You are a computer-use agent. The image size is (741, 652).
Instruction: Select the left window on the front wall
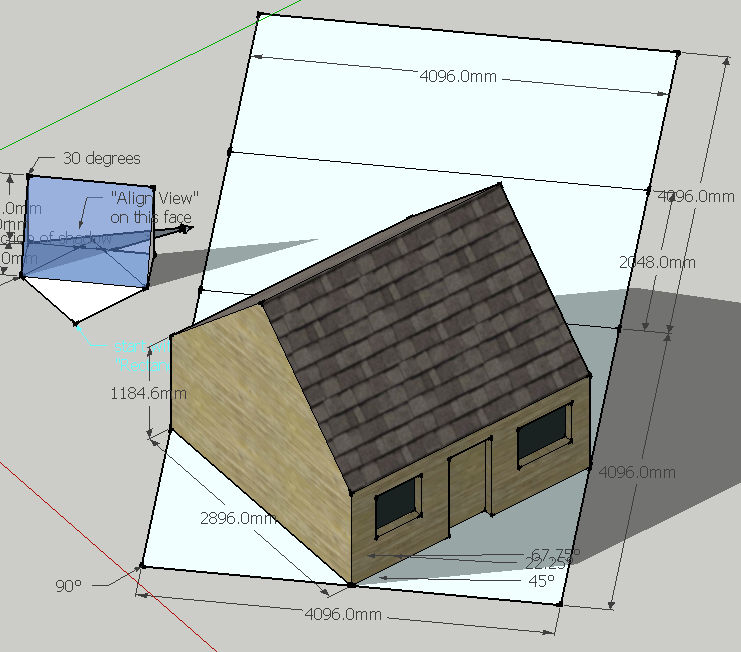pos(396,505)
